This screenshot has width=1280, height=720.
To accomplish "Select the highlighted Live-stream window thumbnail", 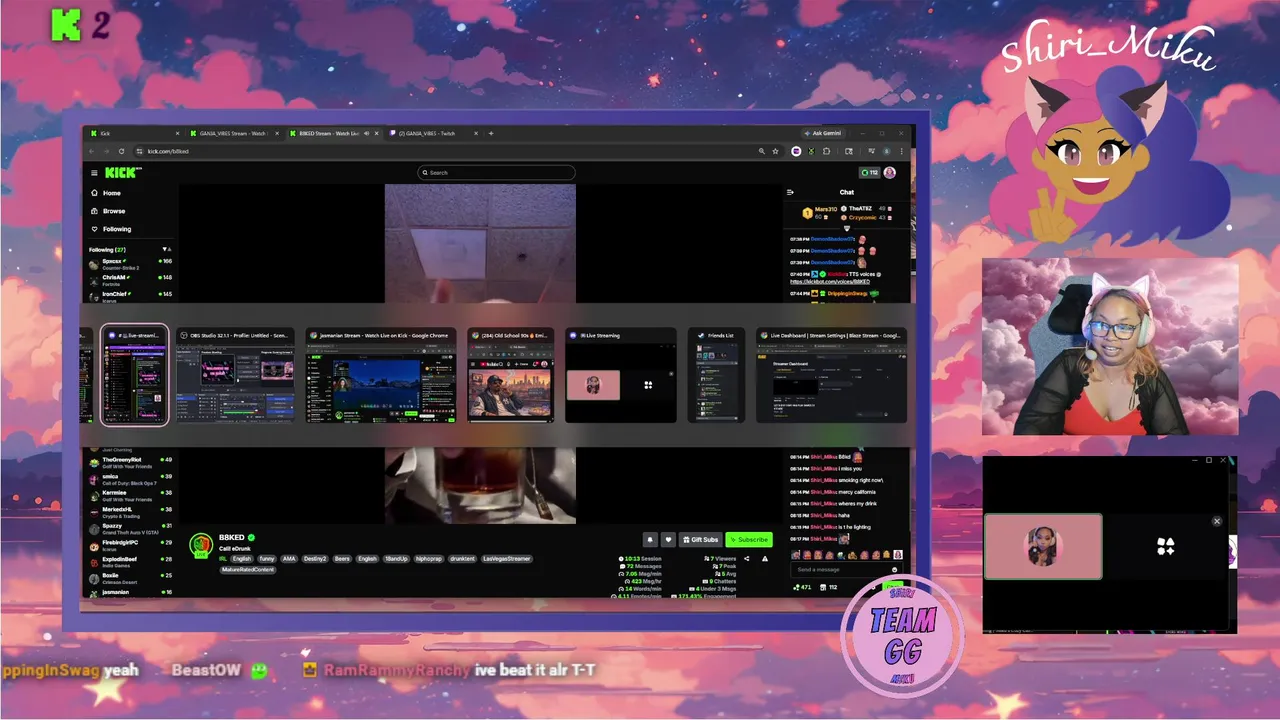I will point(134,375).
